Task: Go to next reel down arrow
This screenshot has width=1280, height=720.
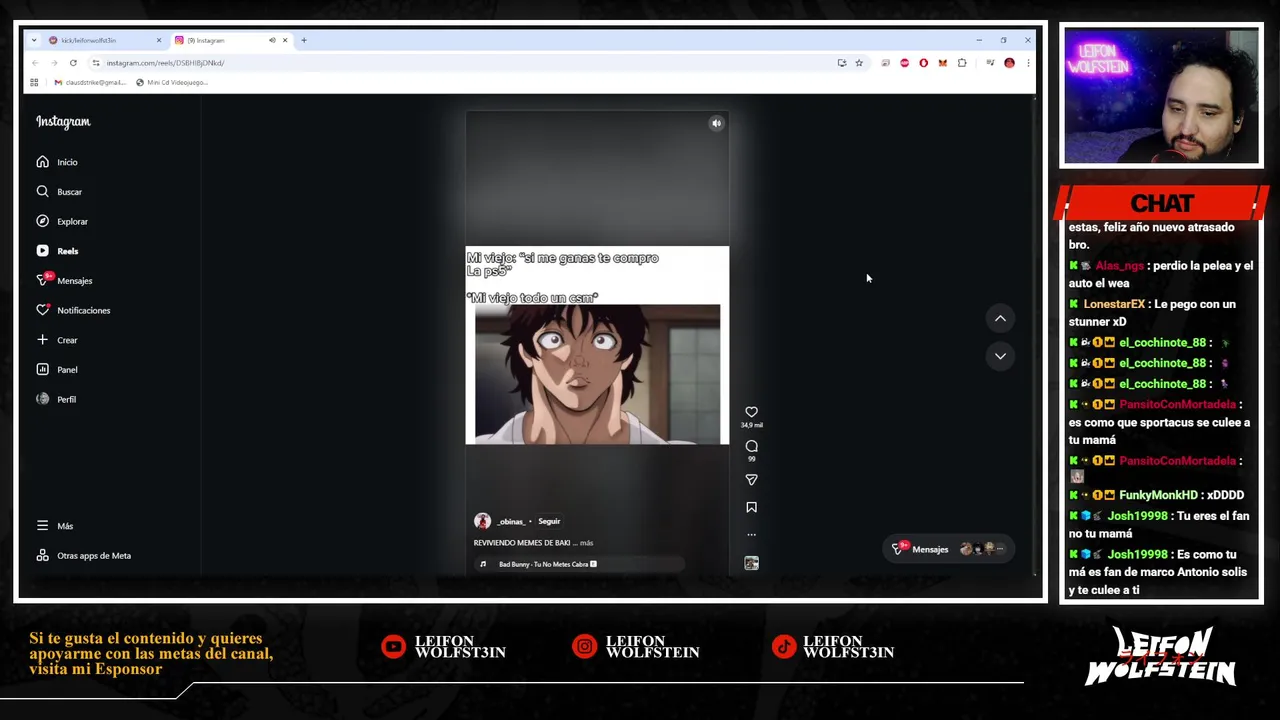Action: pyautogui.click(x=1000, y=356)
